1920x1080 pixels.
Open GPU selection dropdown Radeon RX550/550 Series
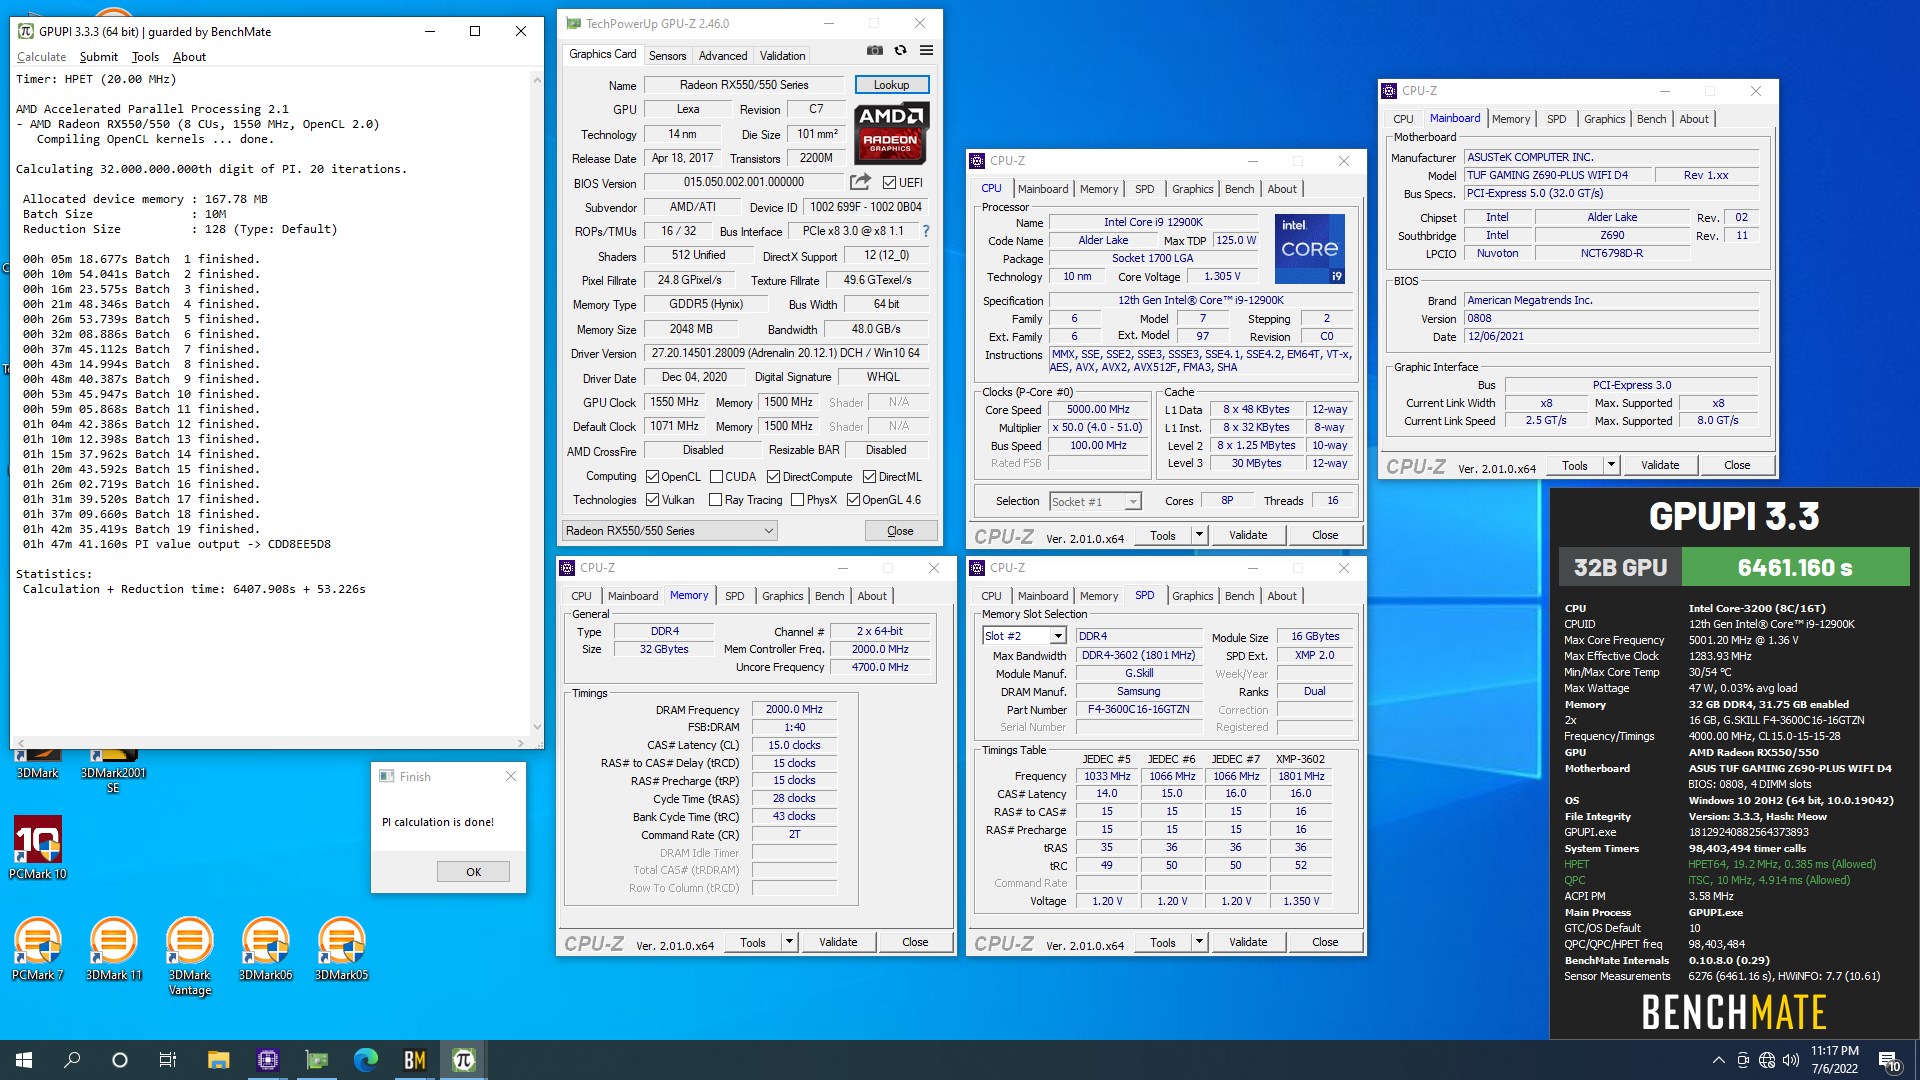tap(669, 531)
